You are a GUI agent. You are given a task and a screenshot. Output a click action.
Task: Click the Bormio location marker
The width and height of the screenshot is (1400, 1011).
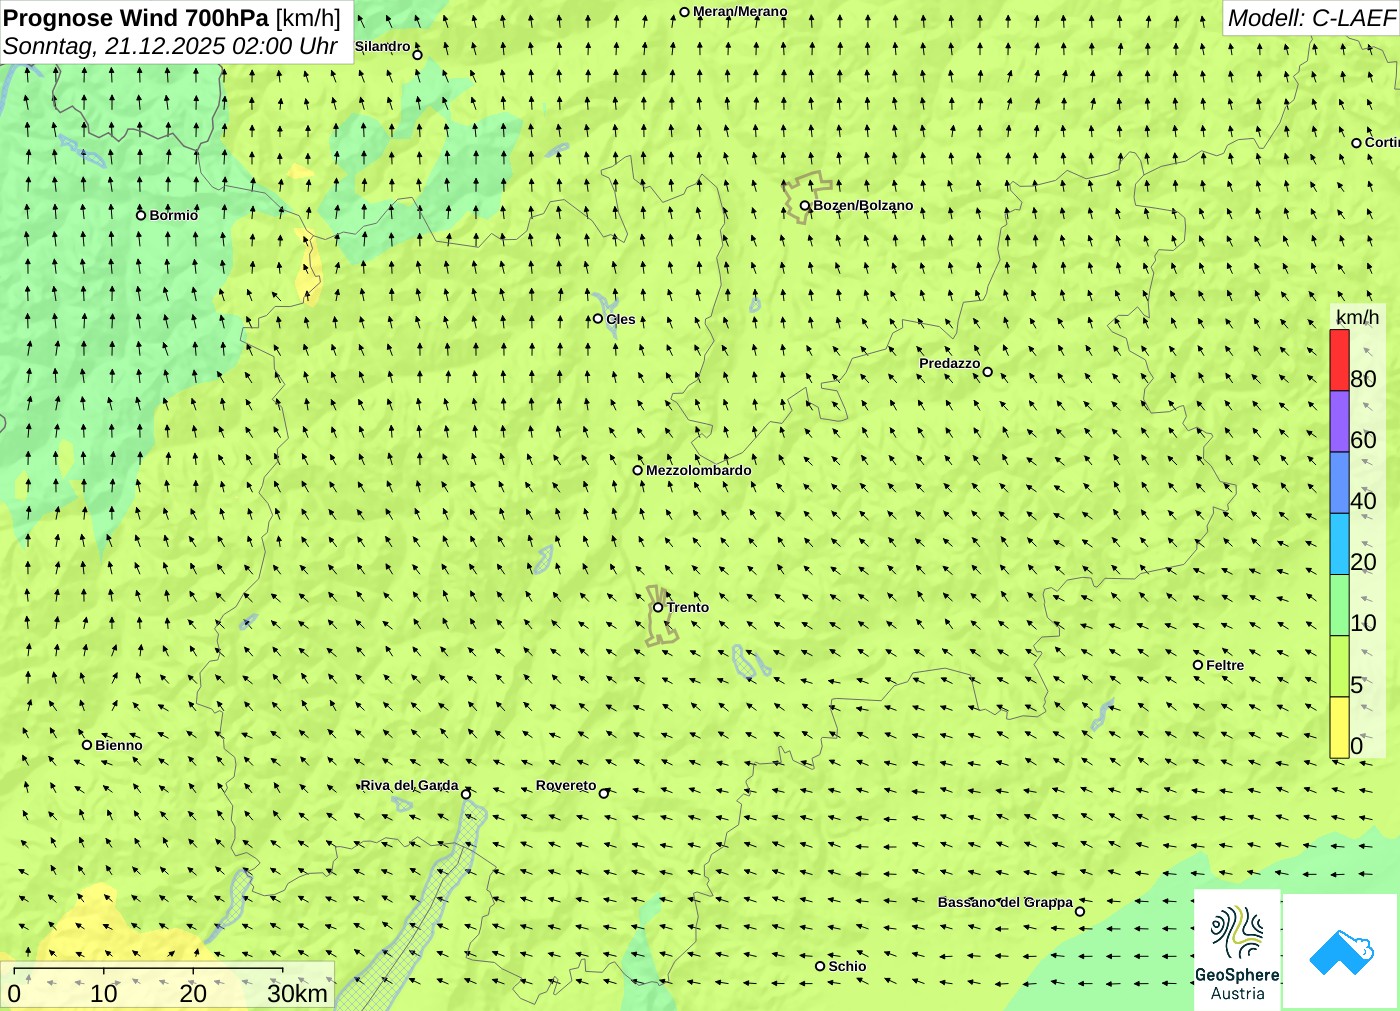click(141, 215)
